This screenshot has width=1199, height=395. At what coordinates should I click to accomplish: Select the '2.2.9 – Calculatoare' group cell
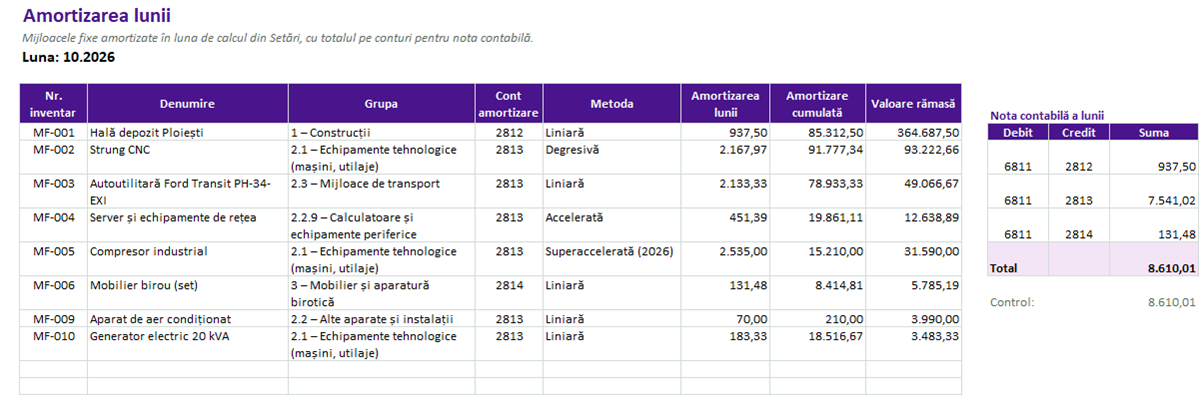(x=381, y=225)
